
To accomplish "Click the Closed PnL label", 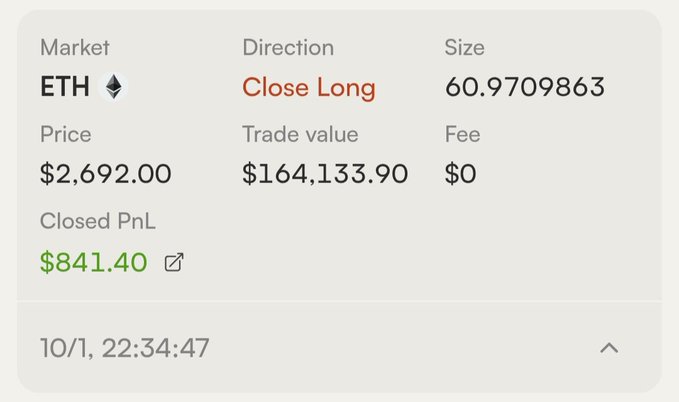I will pos(98,221).
